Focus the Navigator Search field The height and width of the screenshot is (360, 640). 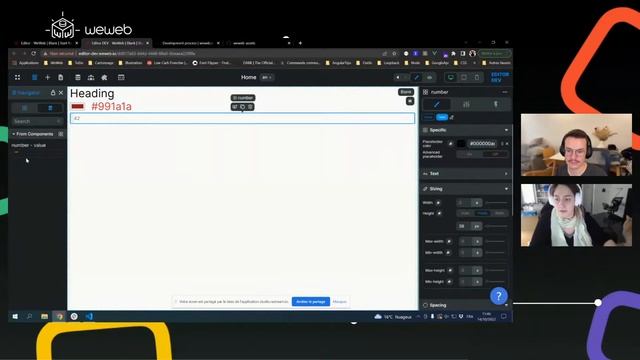pyautogui.click(x=37, y=121)
